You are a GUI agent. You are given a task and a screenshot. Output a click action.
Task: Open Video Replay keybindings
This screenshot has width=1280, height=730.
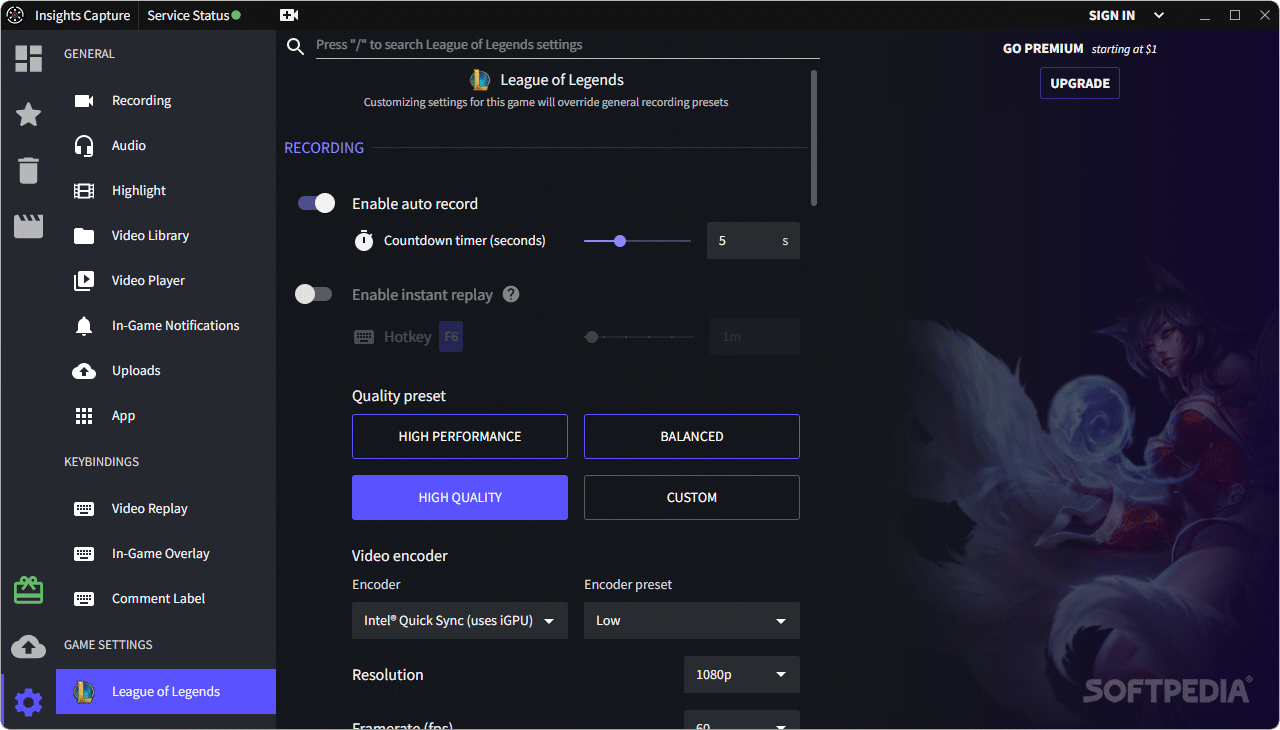[x=166, y=509]
